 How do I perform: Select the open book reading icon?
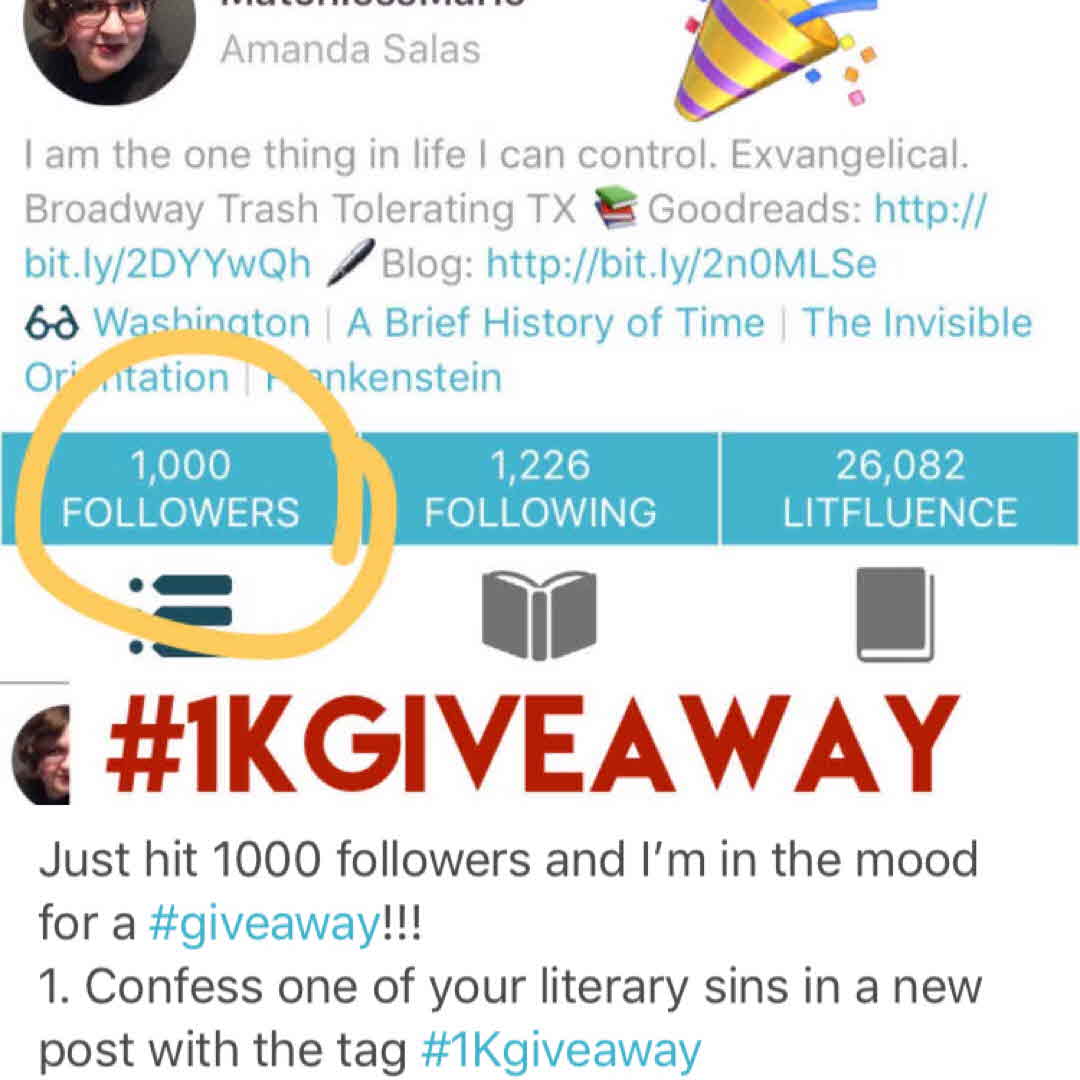[x=539, y=615]
